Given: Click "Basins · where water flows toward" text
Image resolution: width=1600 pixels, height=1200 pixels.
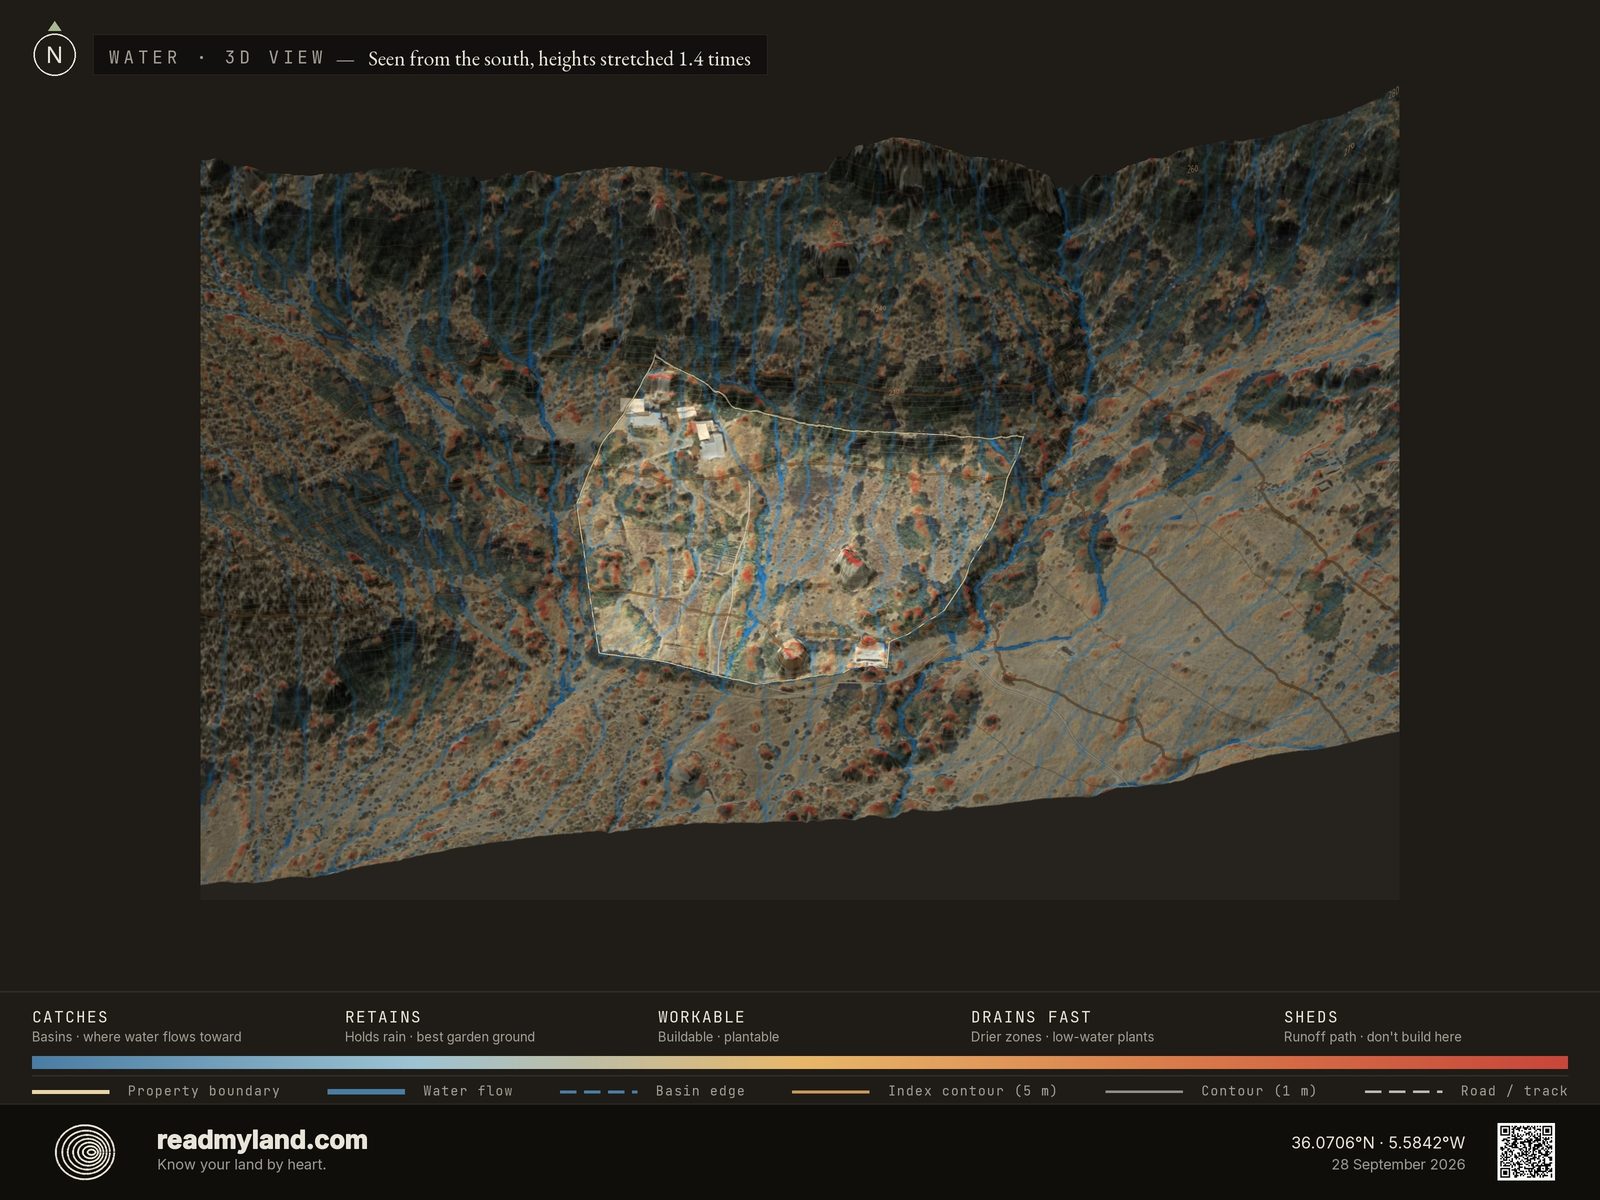Looking at the screenshot, I should (137, 1037).
